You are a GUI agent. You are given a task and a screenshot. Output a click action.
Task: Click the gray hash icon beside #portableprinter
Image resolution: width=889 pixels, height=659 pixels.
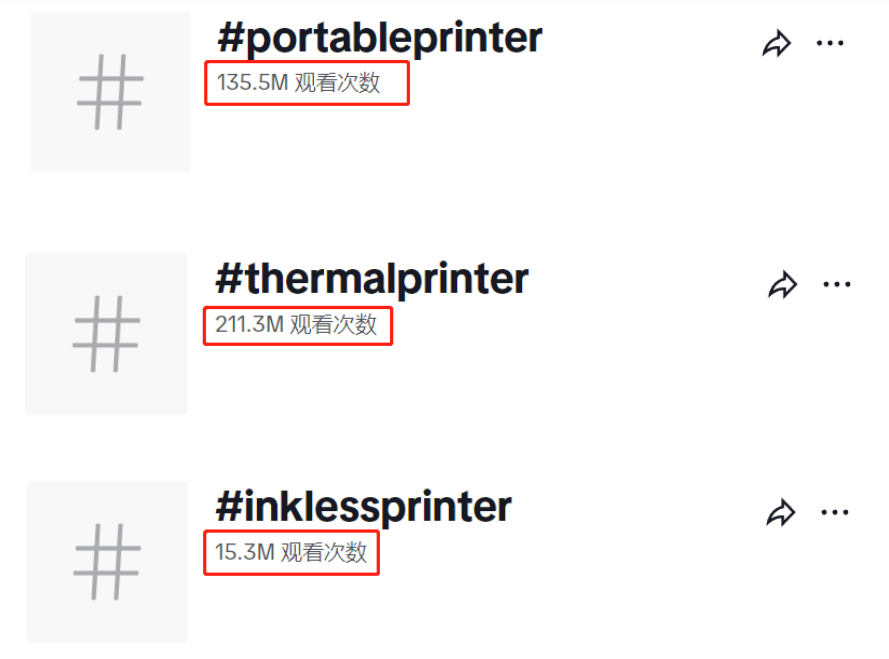111,92
